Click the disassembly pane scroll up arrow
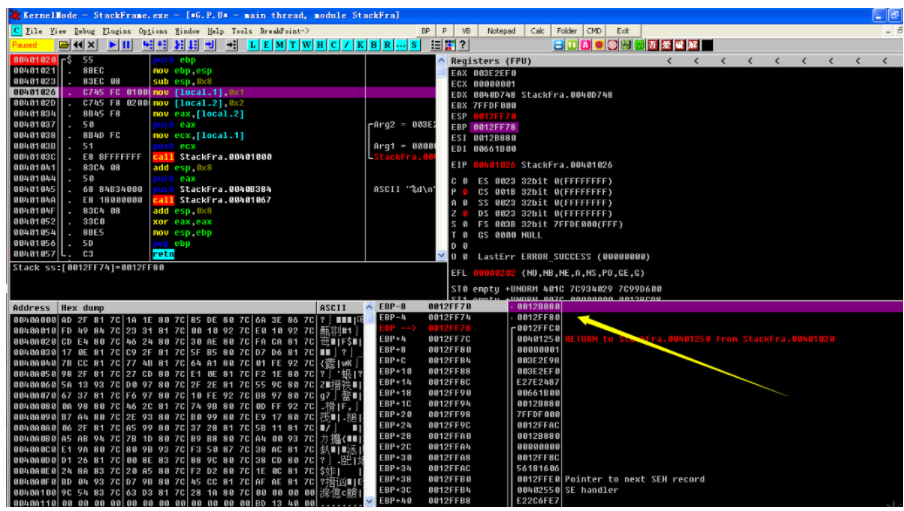904x511 pixels. click(441, 60)
